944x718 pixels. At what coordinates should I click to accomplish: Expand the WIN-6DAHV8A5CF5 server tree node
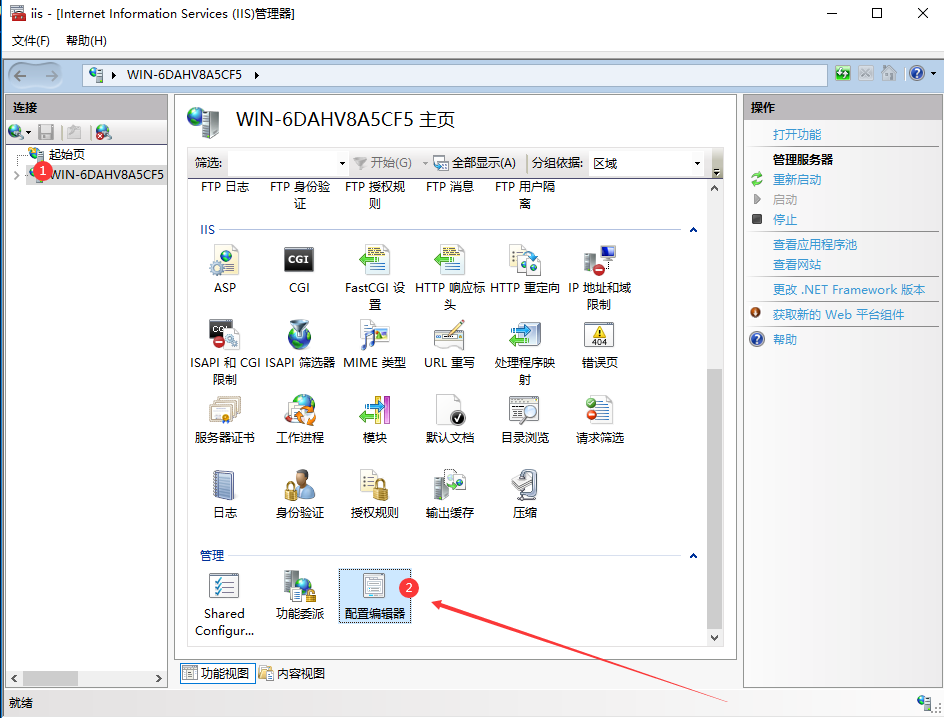point(15,175)
